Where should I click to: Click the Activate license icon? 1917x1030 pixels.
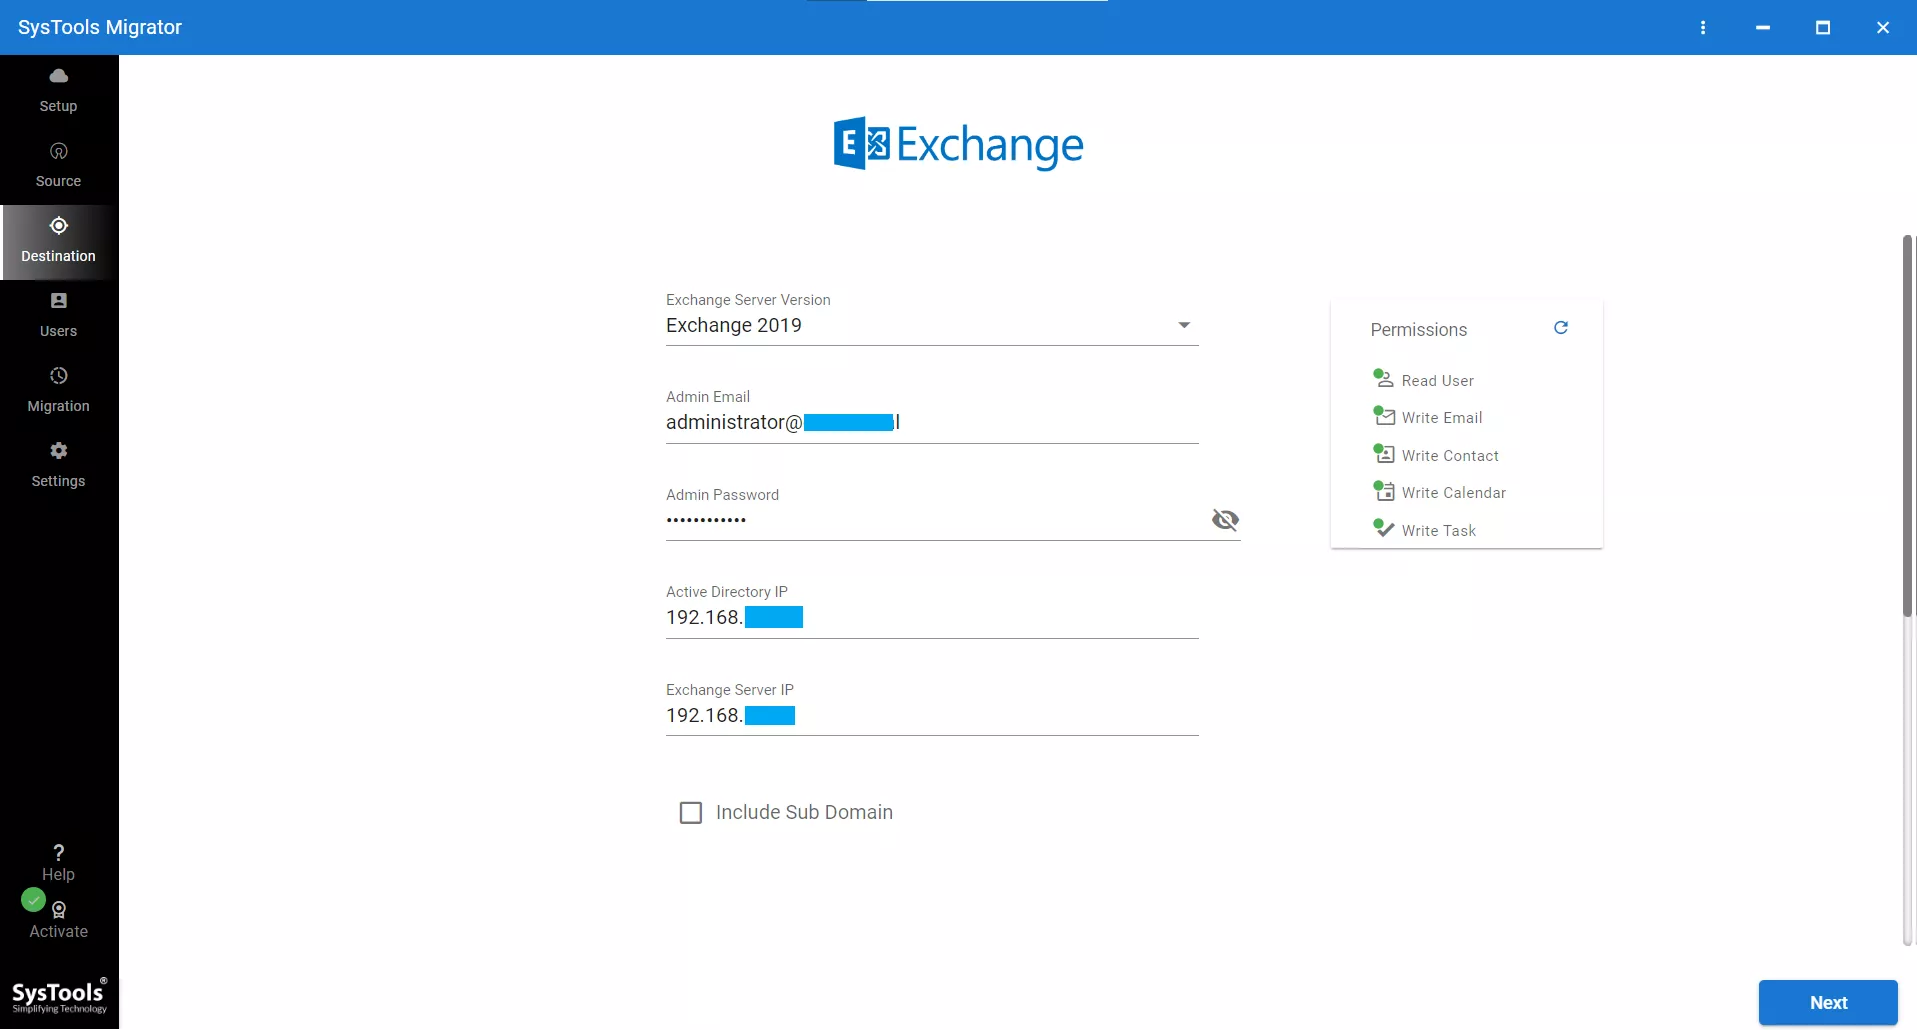(59, 909)
